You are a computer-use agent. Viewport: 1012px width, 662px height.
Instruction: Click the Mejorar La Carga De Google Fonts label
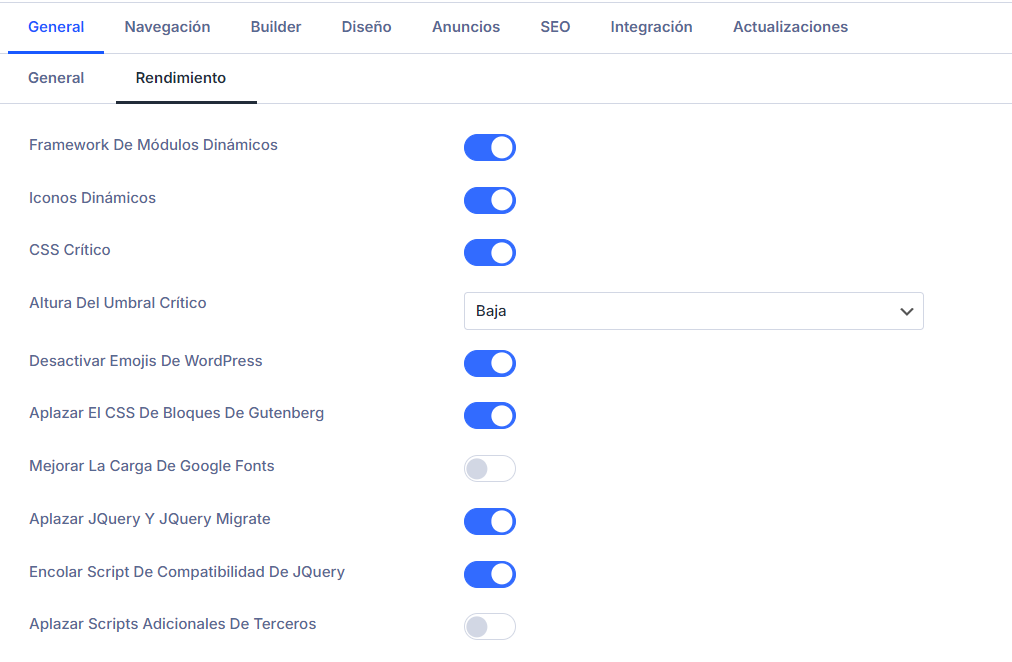(152, 466)
